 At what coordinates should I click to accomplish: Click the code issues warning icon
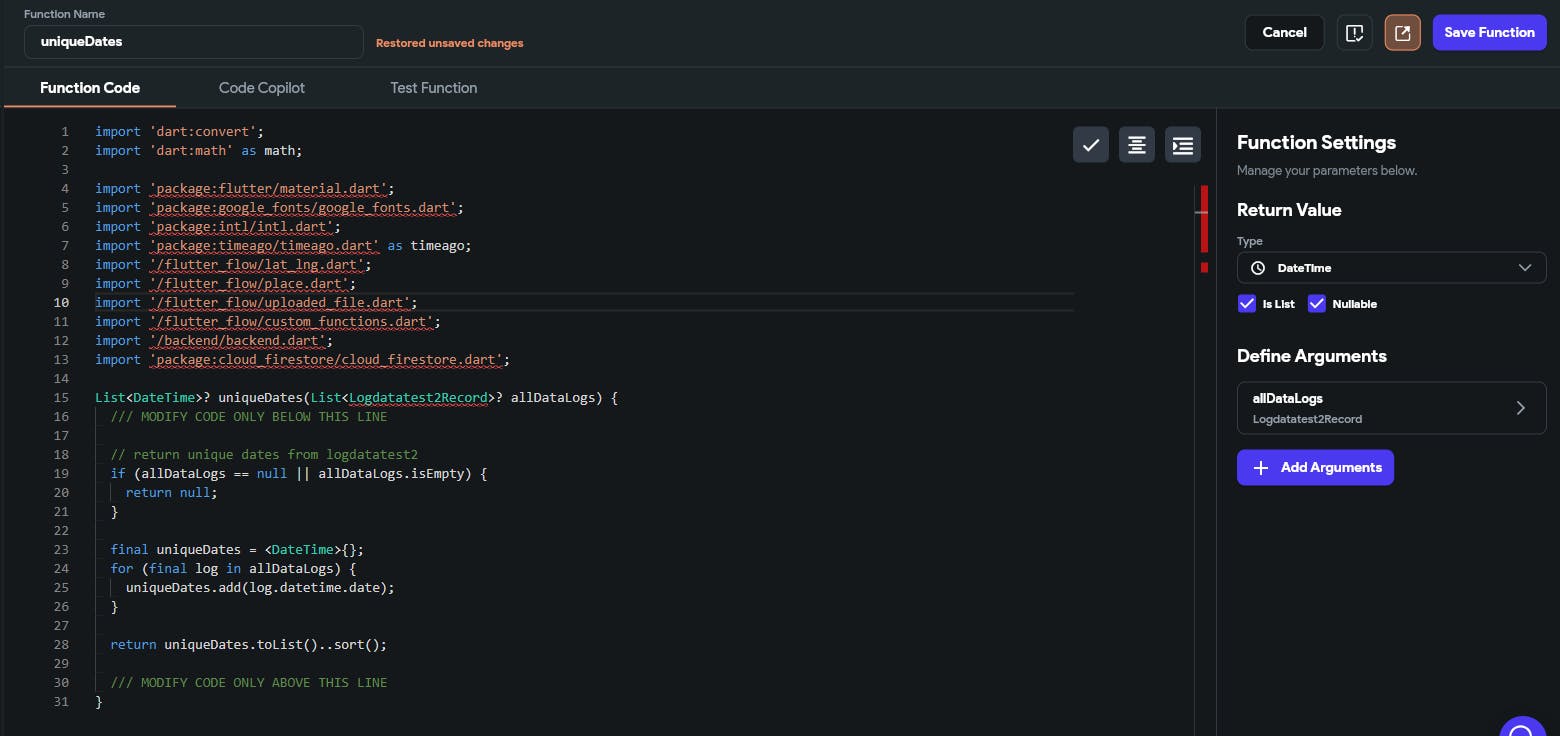point(1355,33)
